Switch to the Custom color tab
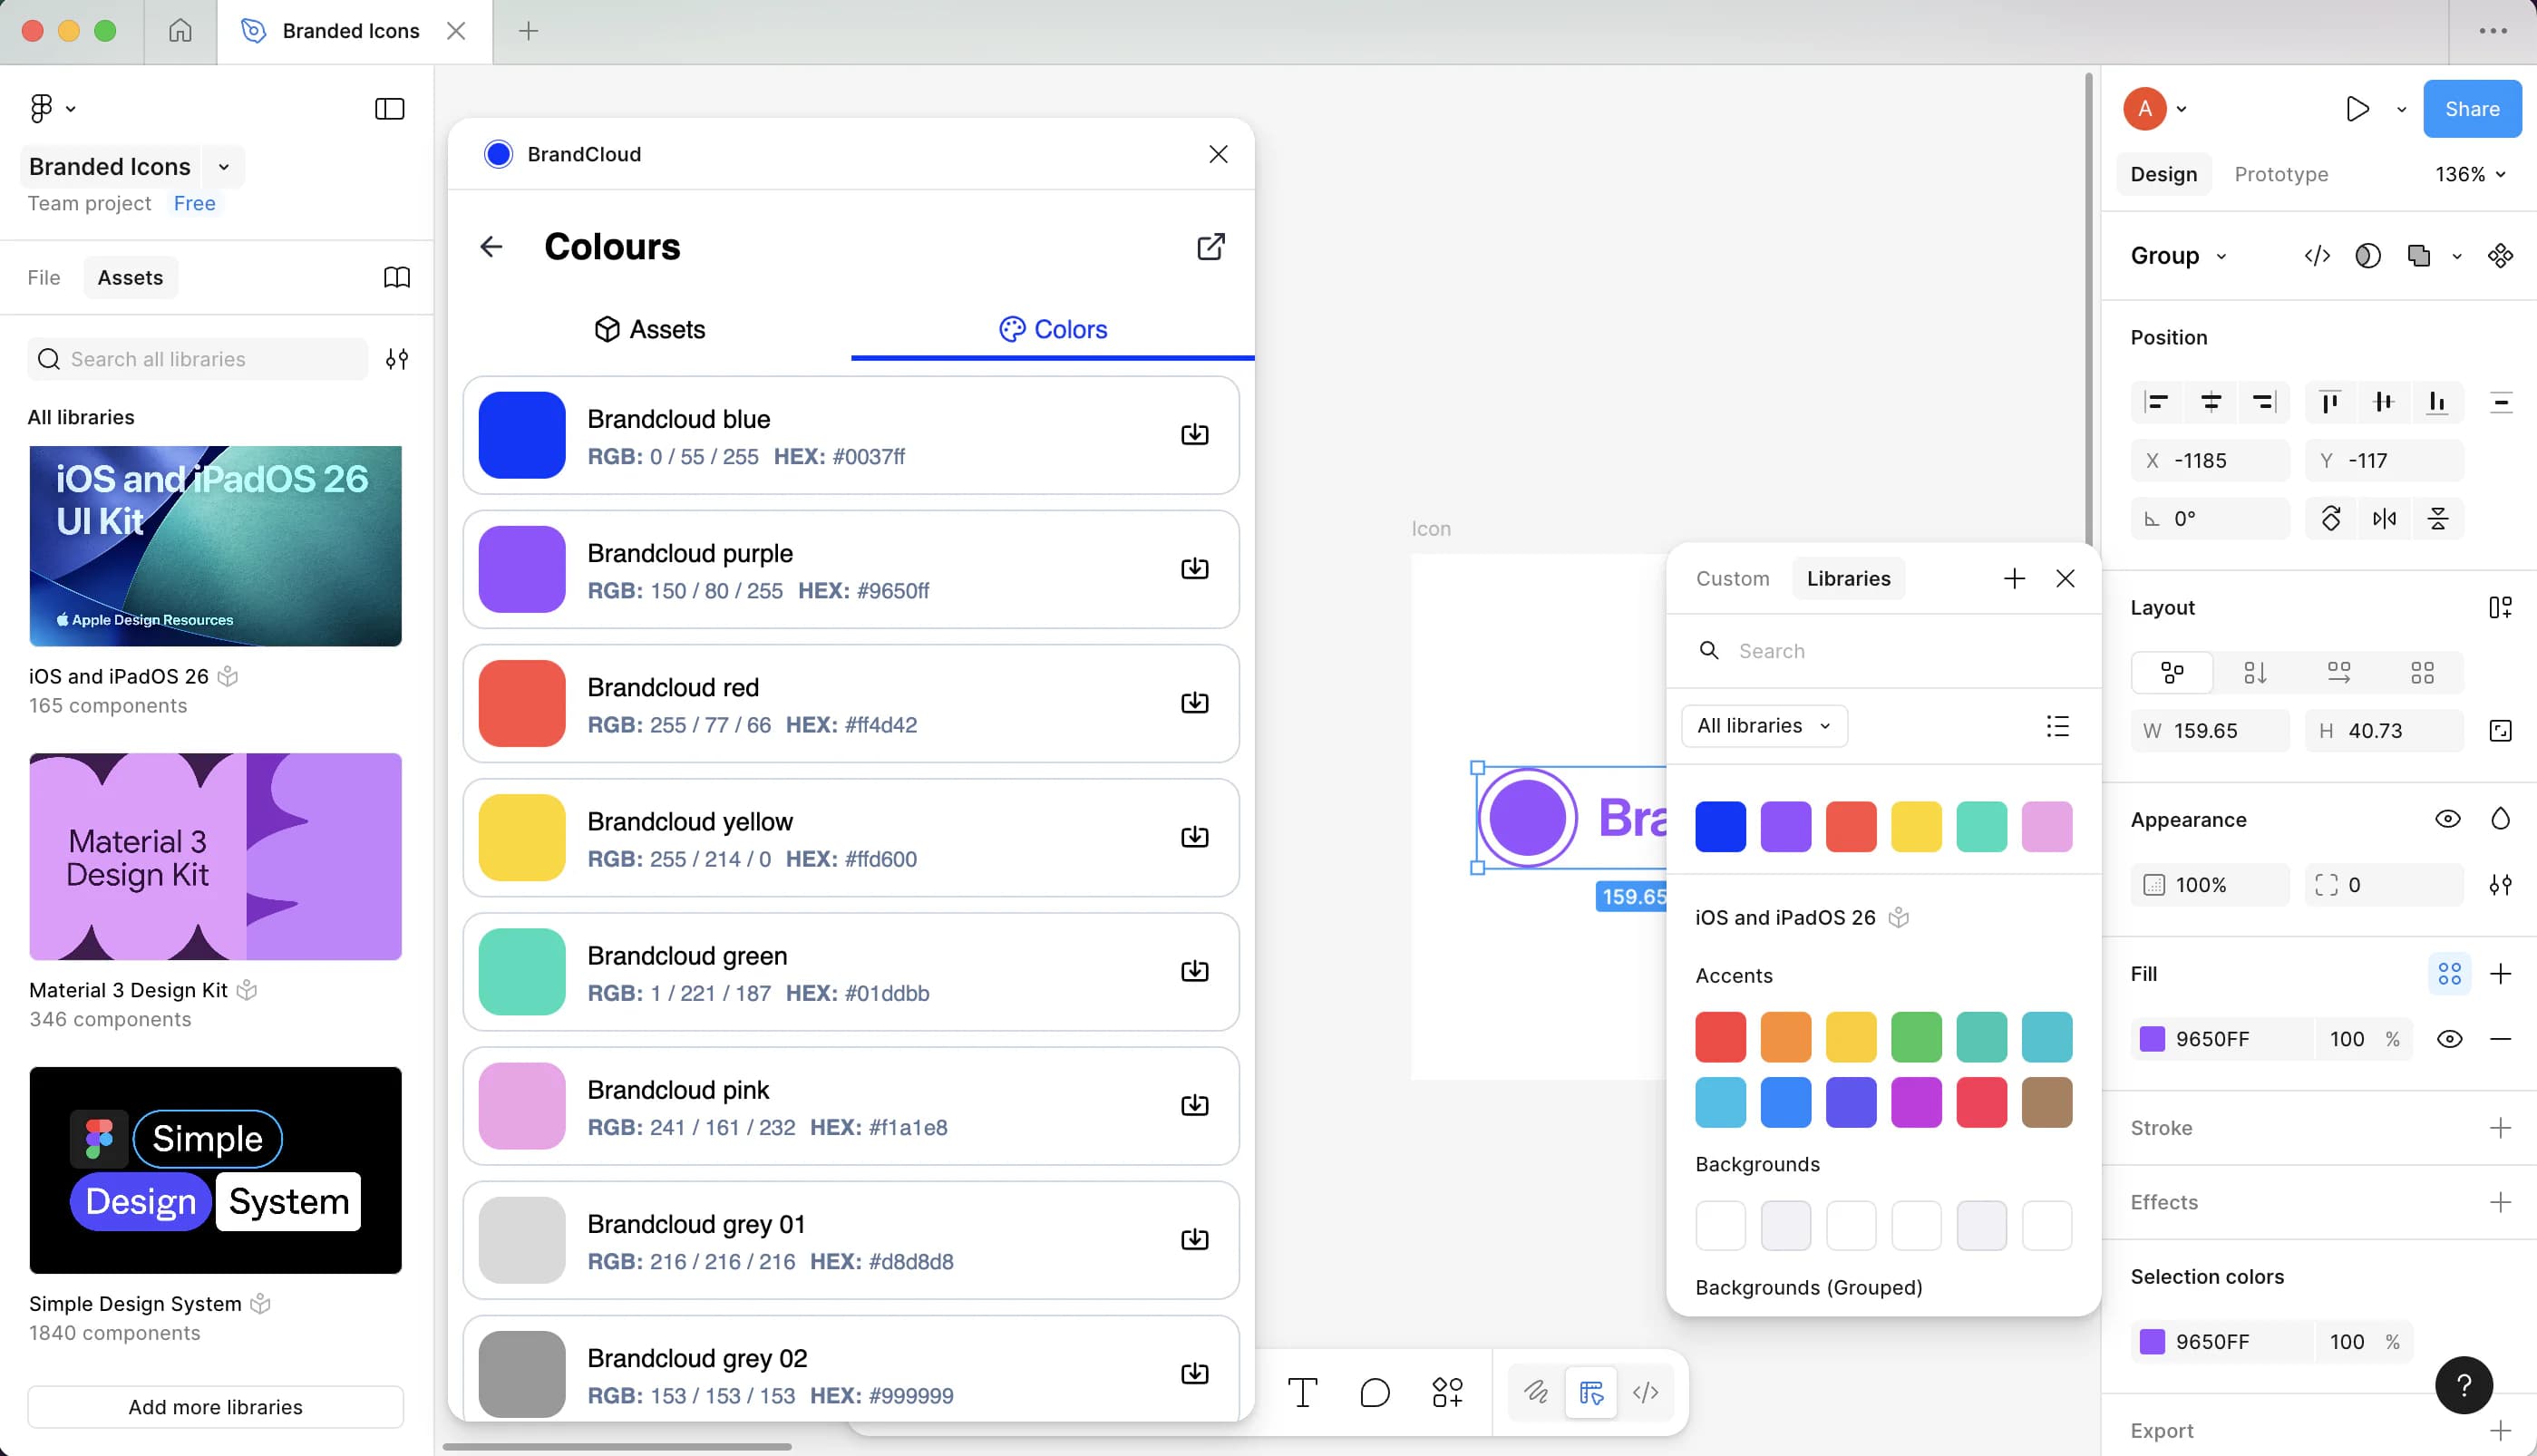 point(1732,578)
